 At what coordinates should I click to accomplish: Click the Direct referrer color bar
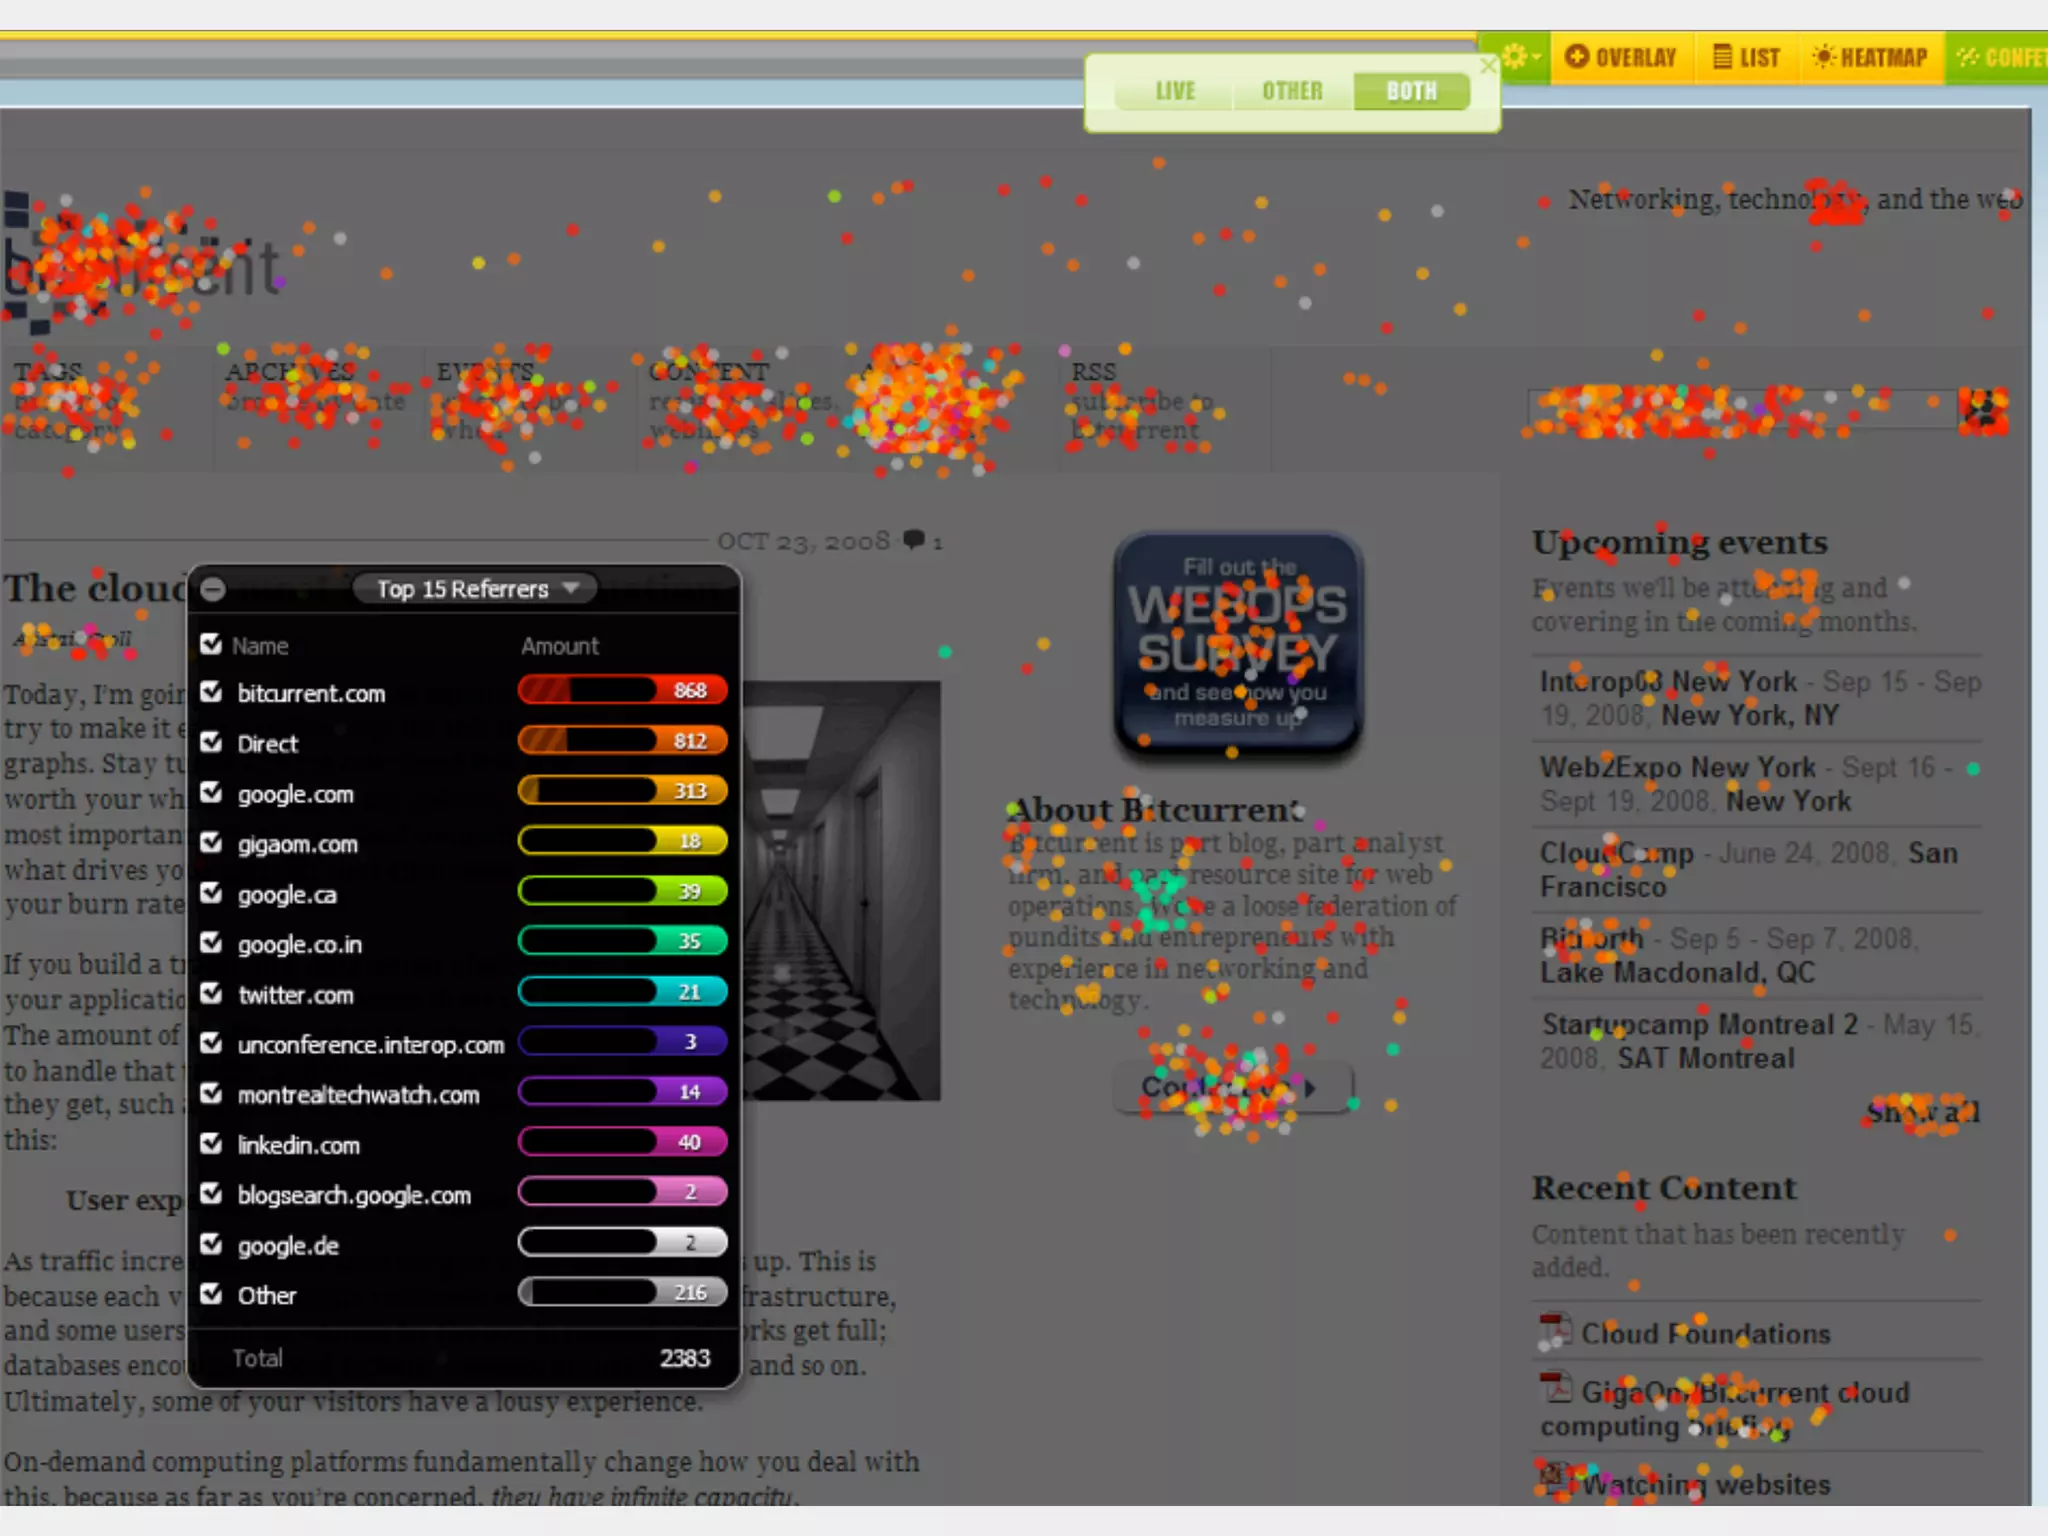[x=621, y=741]
